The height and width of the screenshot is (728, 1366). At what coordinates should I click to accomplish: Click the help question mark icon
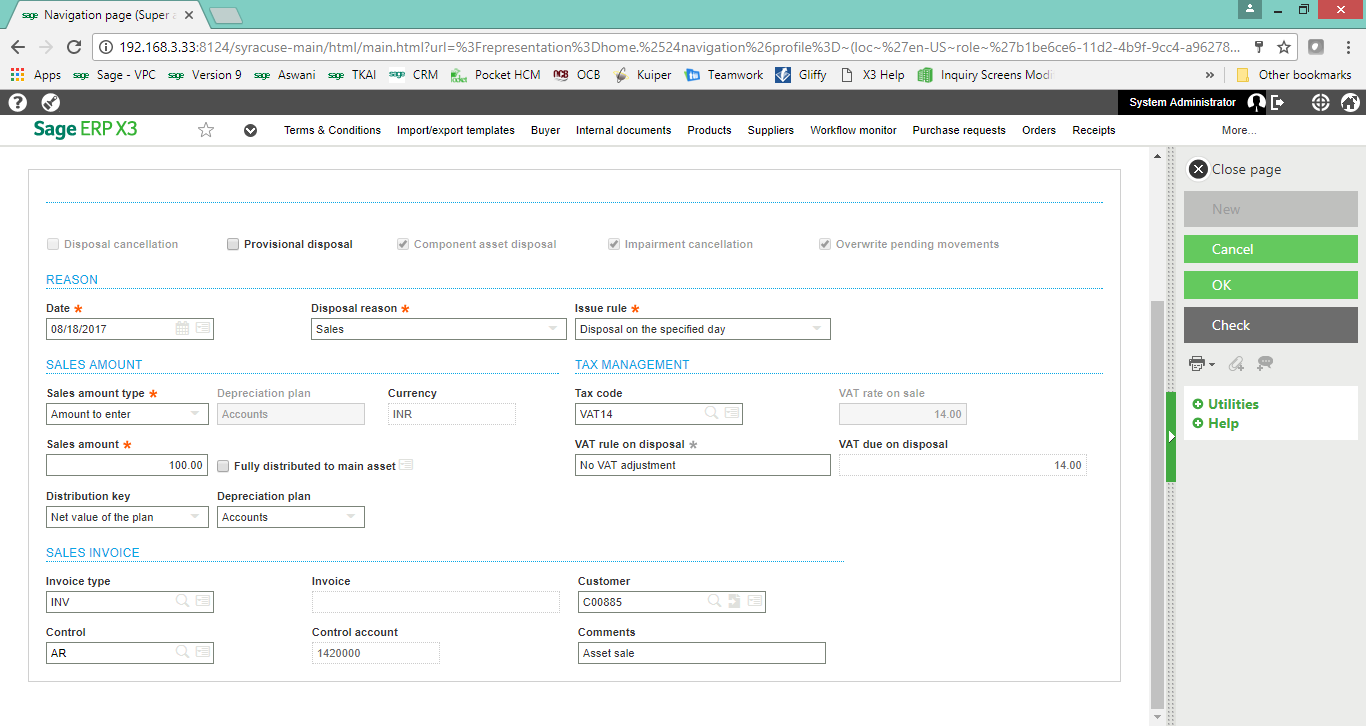tap(17, 102)
